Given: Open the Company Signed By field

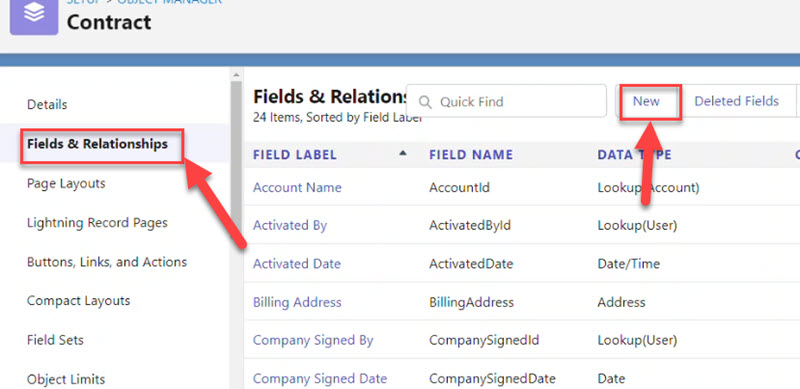Looking at the screenshot, I should (313, 340).
